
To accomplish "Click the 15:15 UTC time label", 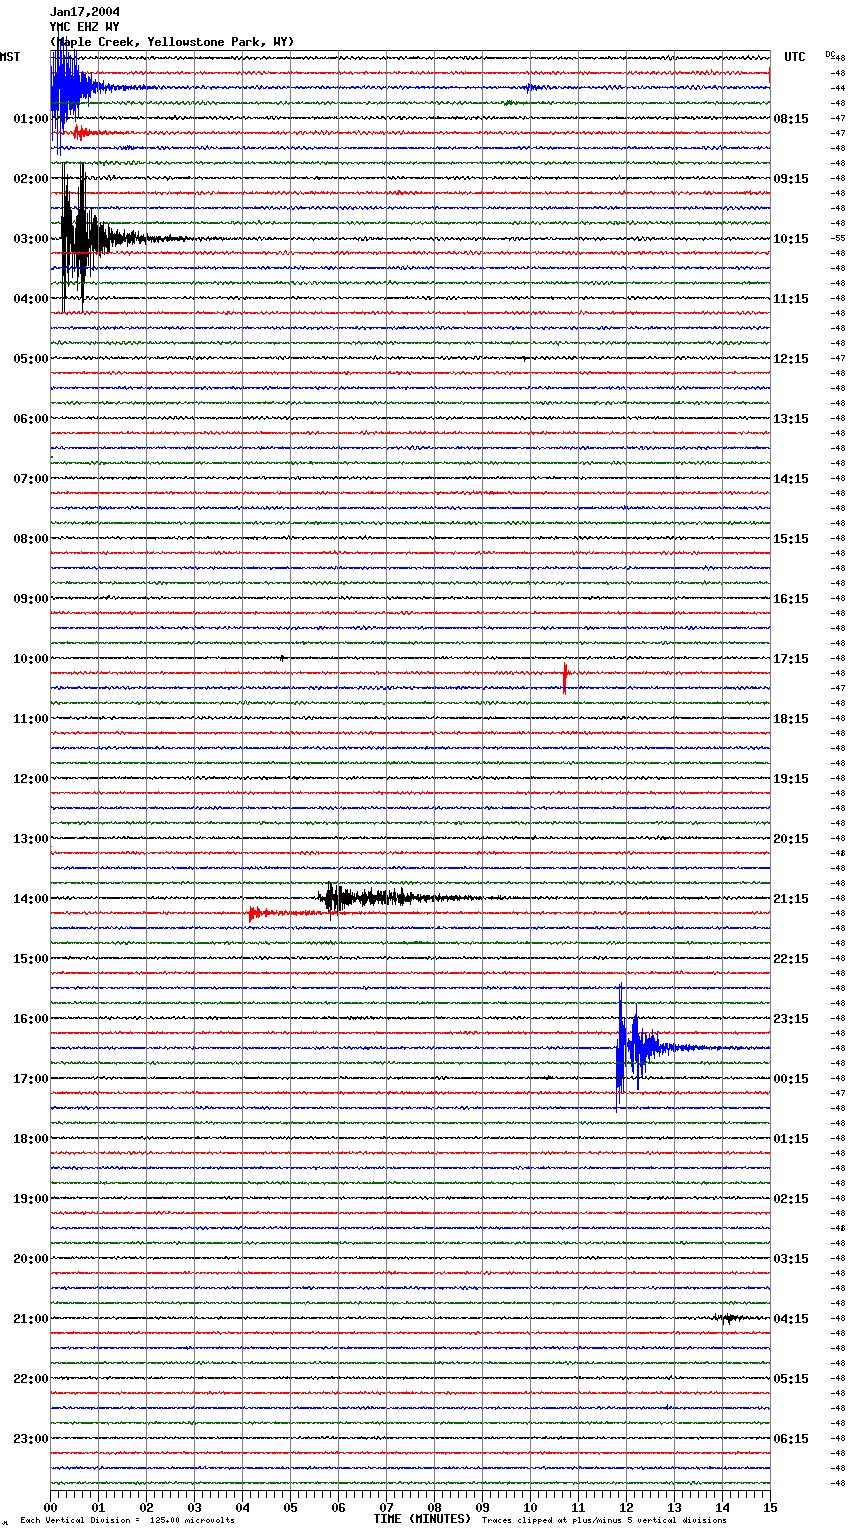I will 791,538.
